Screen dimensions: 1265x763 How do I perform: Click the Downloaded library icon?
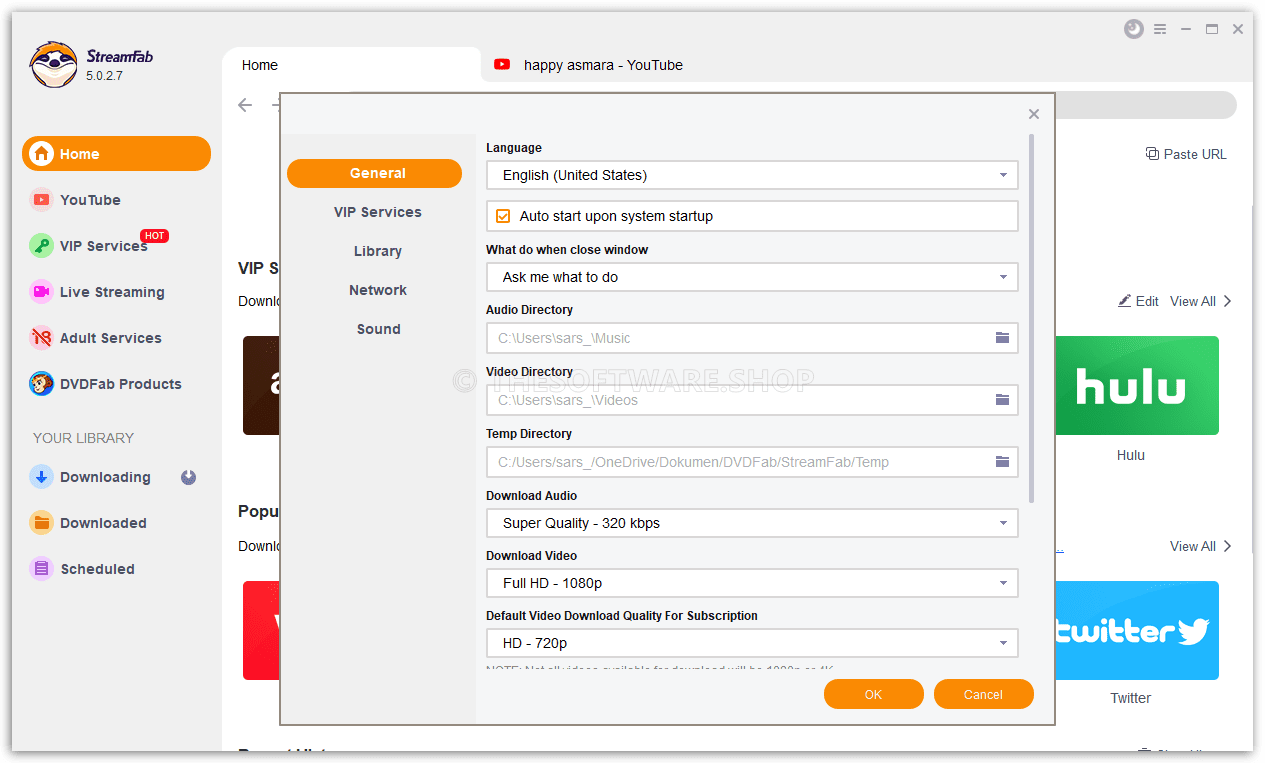(x=41, y=523)
